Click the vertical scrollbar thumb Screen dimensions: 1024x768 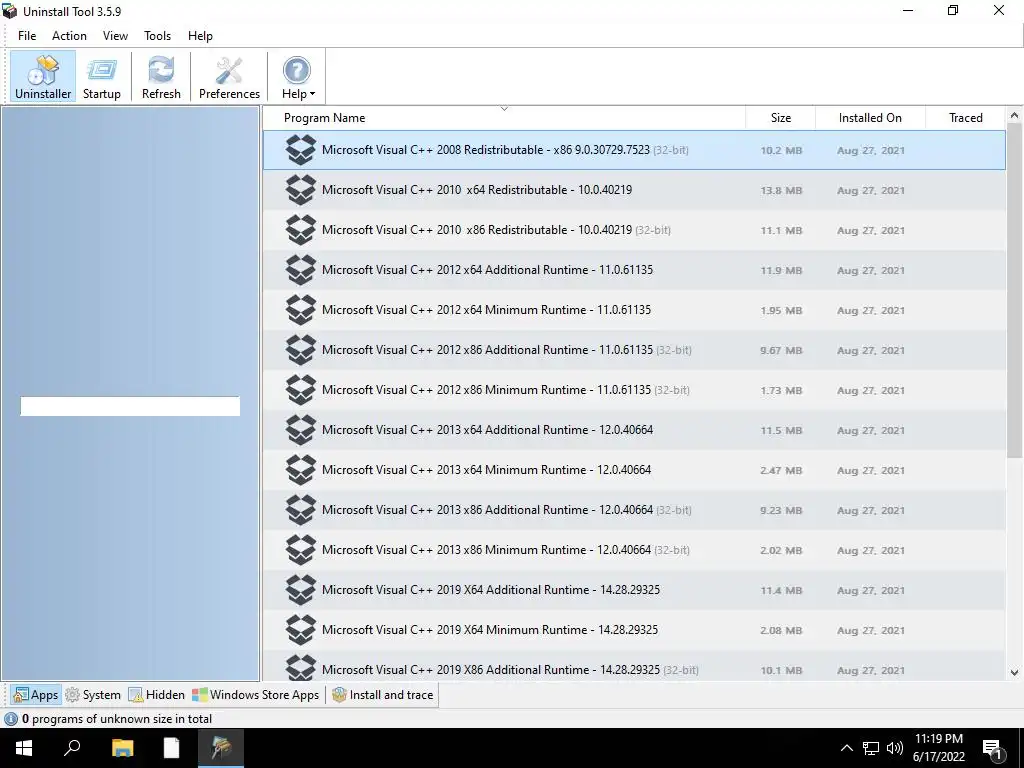pyautogui.click(x=1014, y=290)
